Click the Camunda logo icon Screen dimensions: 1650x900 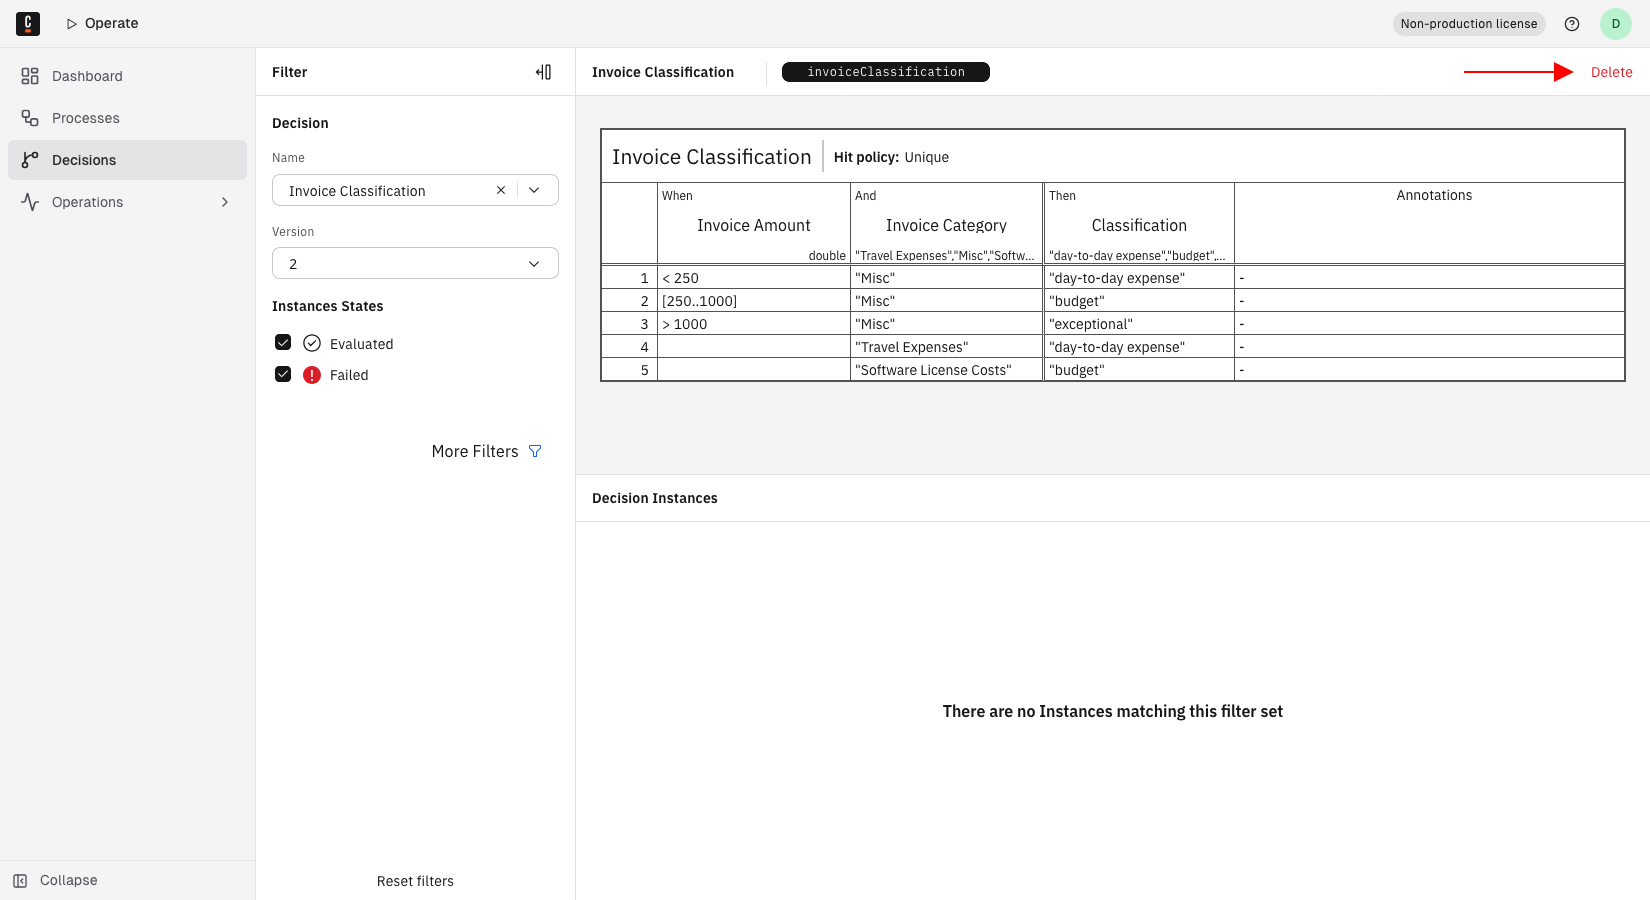[x=28, y=24]
